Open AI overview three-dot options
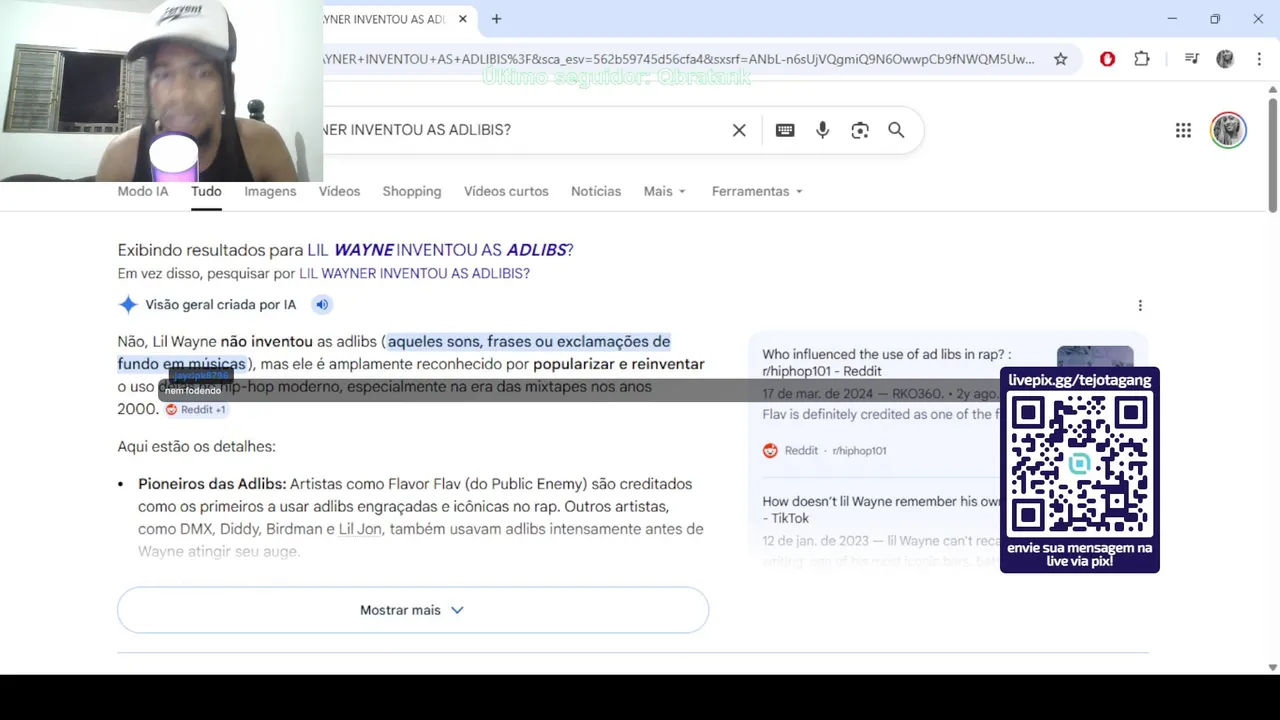The width and height of the screenshot is (1280, 720). tap(1140, 305)
